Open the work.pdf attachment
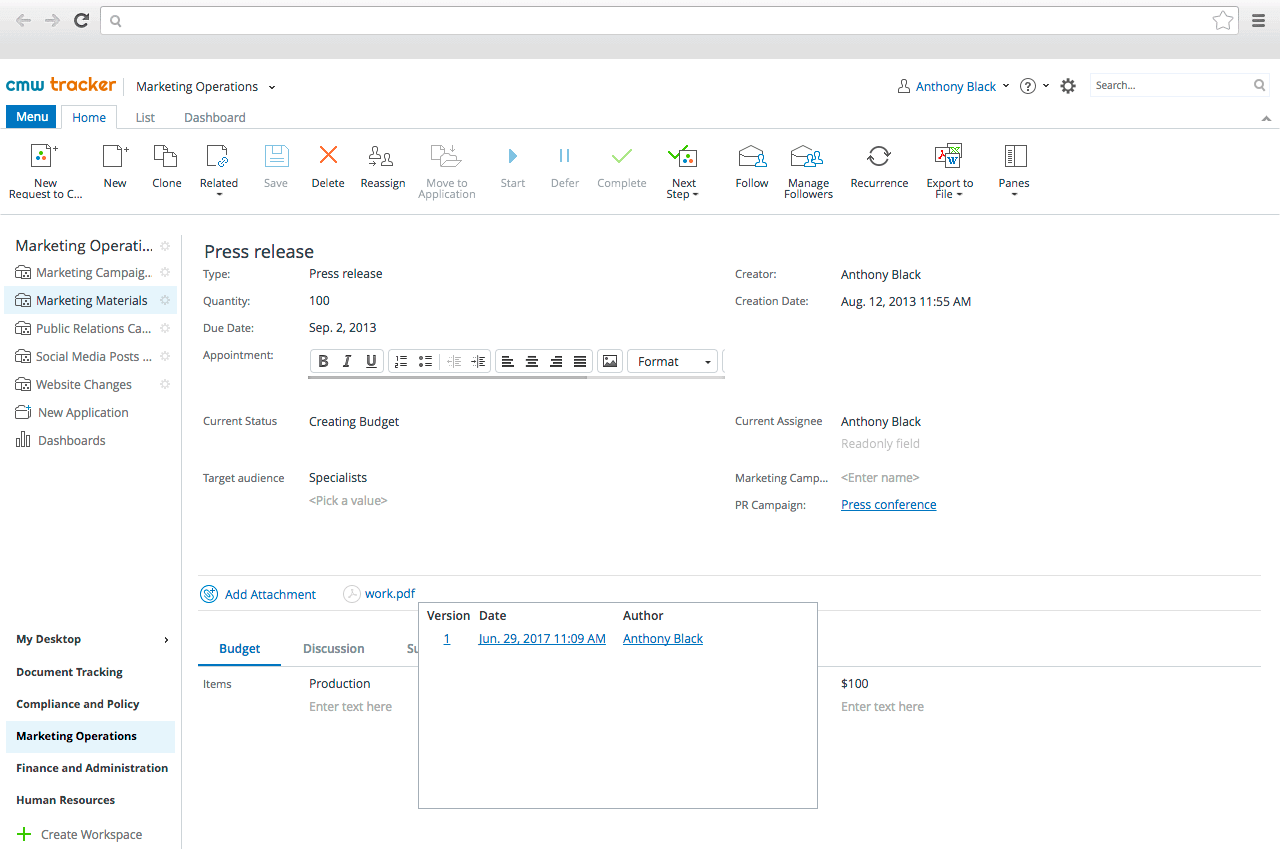1280x859 pixels. (x=389, y=594)
